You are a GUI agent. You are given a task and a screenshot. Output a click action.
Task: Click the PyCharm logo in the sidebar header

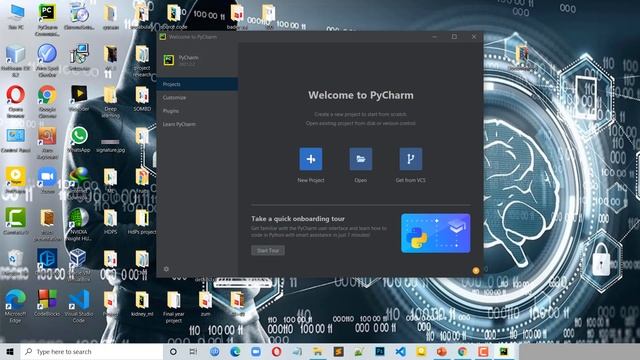click(169, 60)
